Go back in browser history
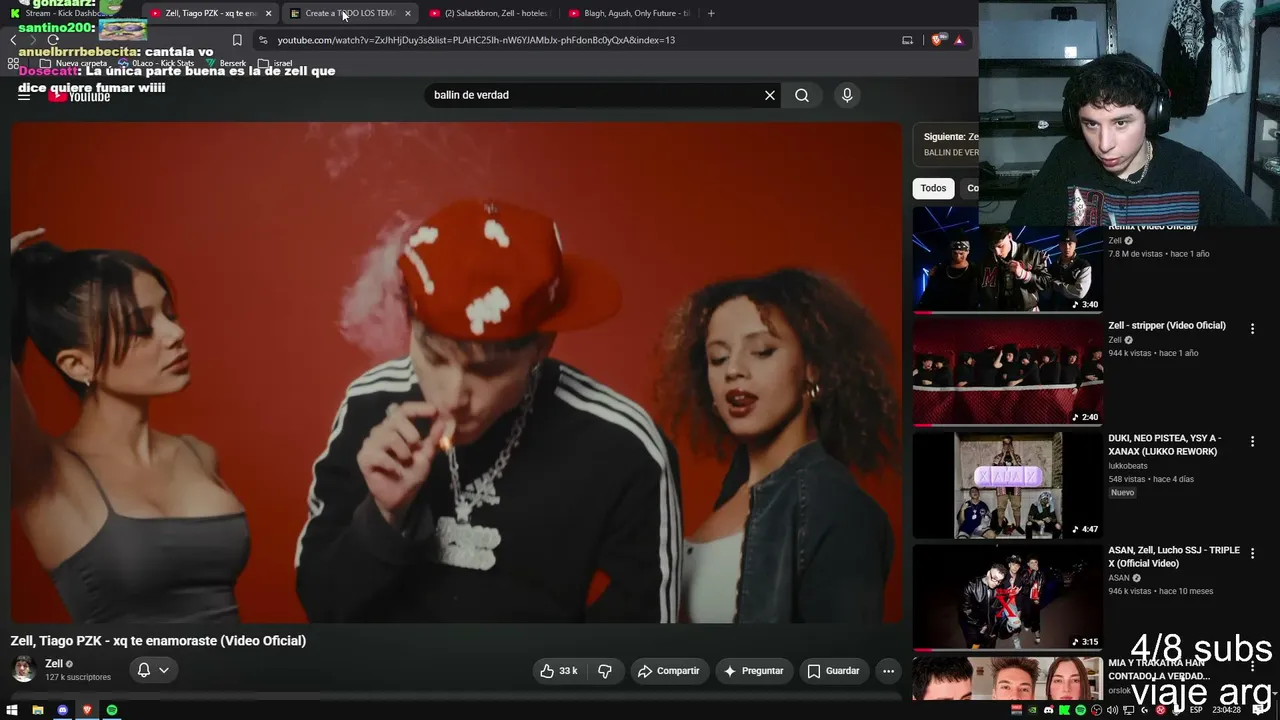This screenshot has height=720, width=1280. 13,40
